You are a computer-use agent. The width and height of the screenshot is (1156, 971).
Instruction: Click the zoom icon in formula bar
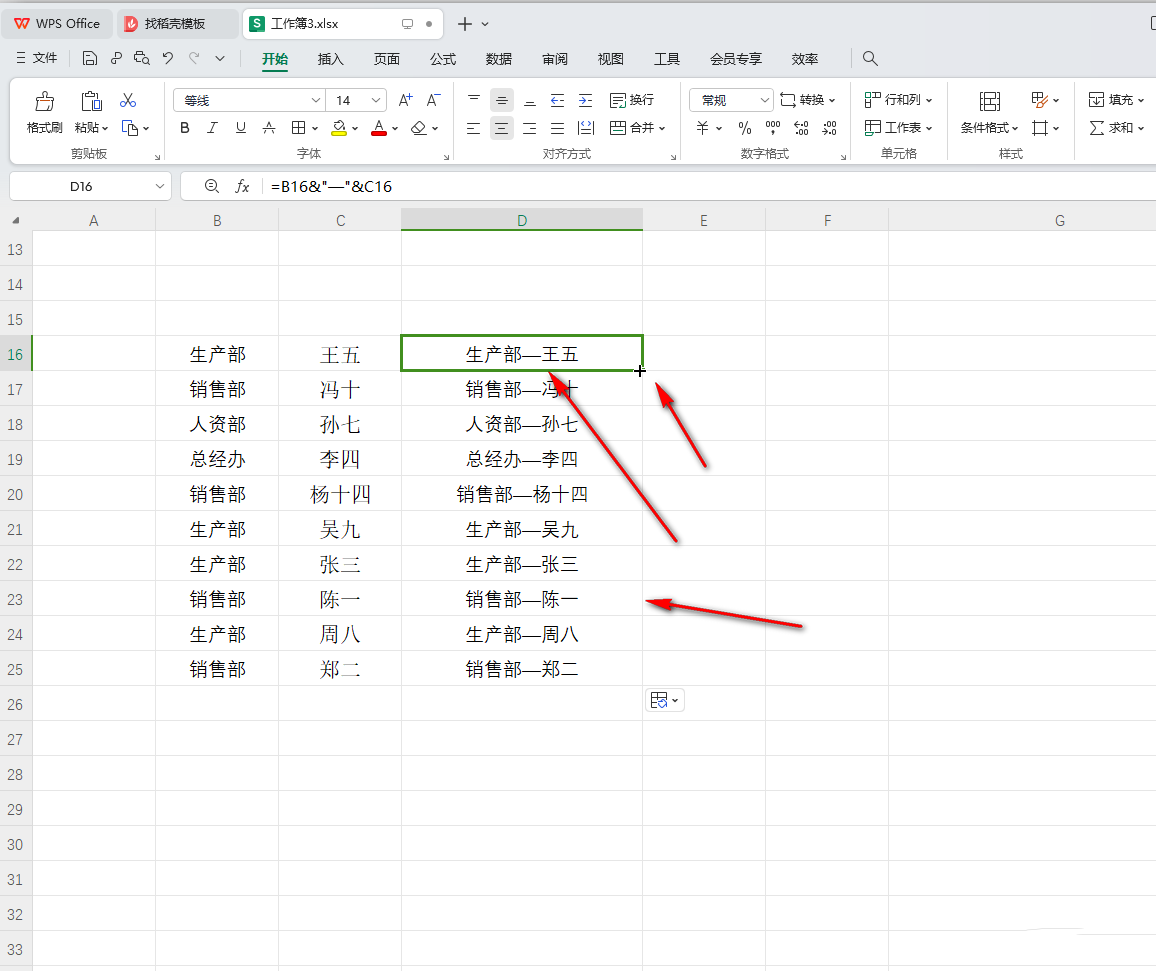click(x=212, y=187)
